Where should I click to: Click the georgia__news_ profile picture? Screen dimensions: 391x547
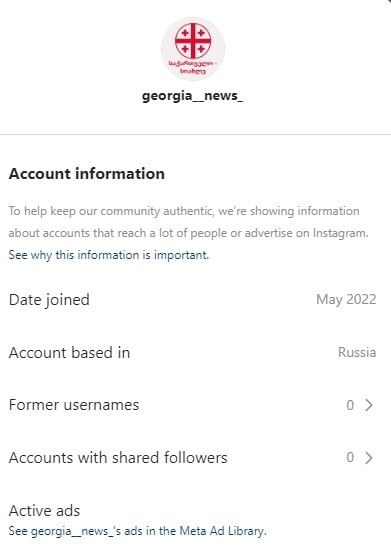(x=193, y=49)
